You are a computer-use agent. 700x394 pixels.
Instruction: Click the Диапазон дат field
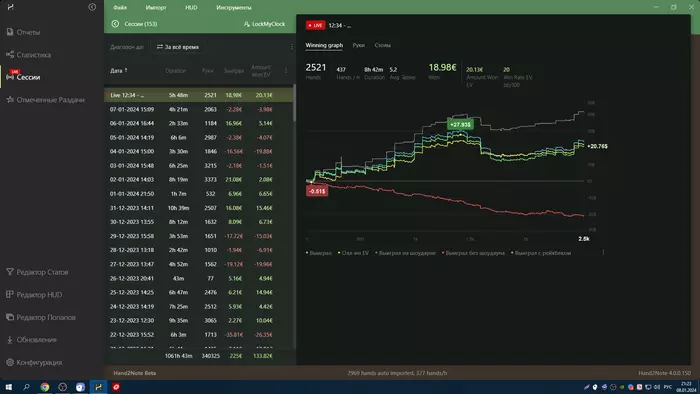[x=127, y=47]
